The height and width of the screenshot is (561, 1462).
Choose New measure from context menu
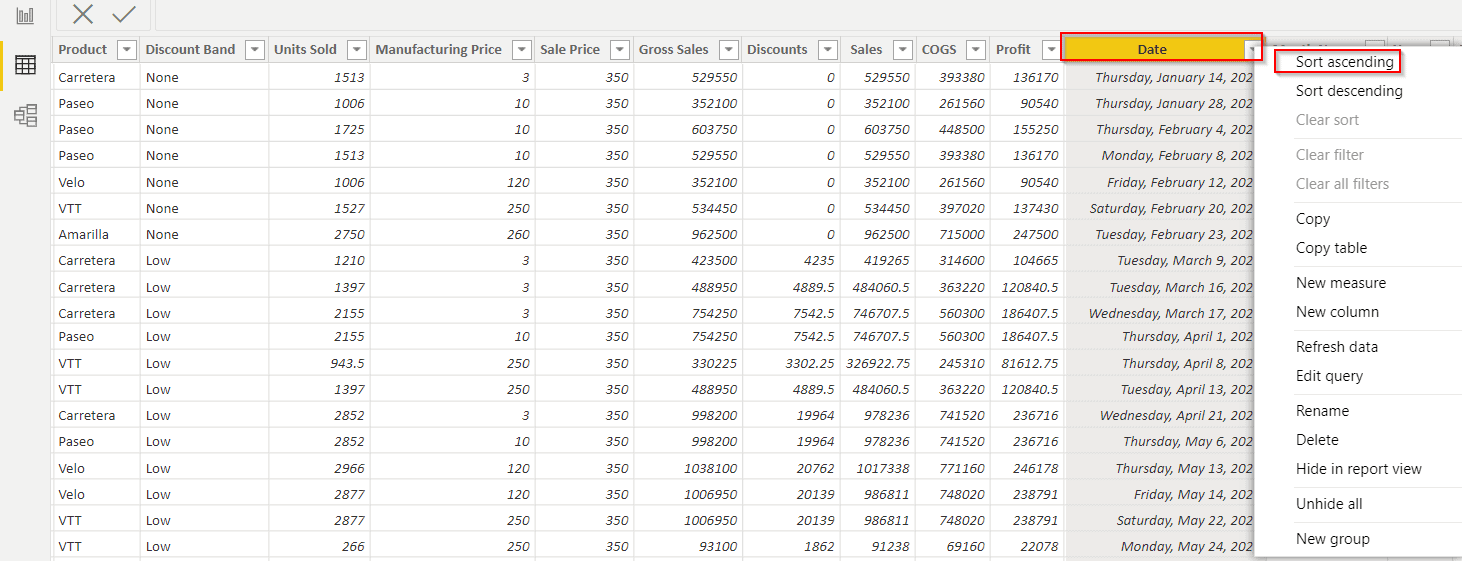[1341, 283]
